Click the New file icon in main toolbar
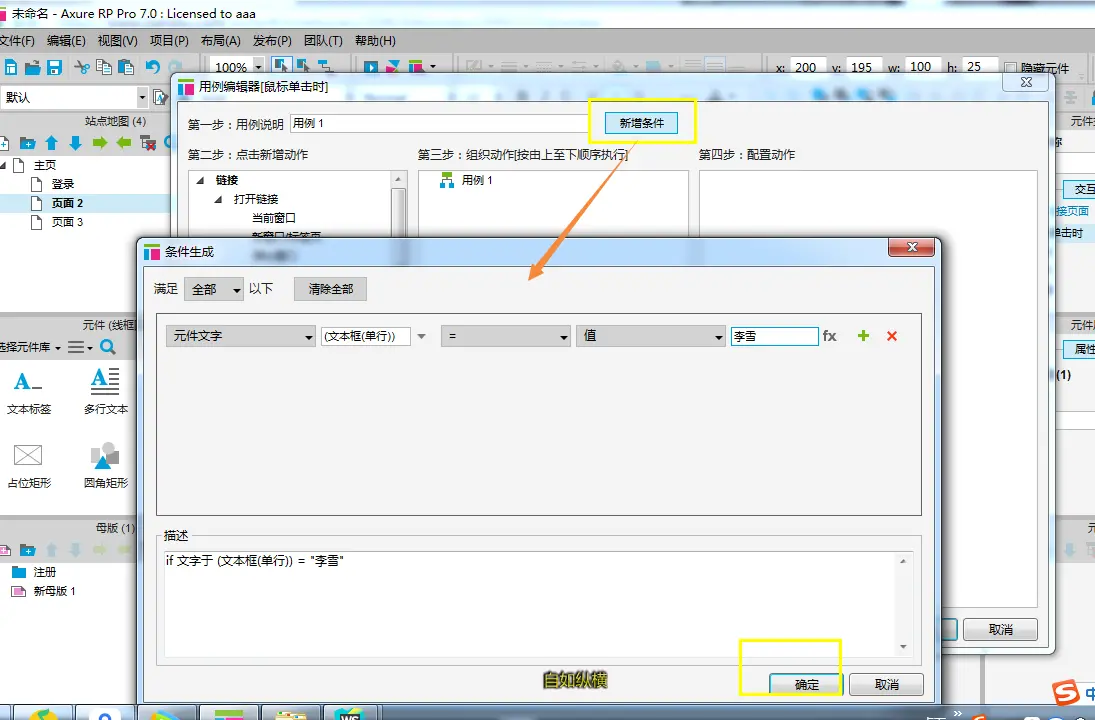Viewport: 1095px width, 720px height. coord(10,67)
